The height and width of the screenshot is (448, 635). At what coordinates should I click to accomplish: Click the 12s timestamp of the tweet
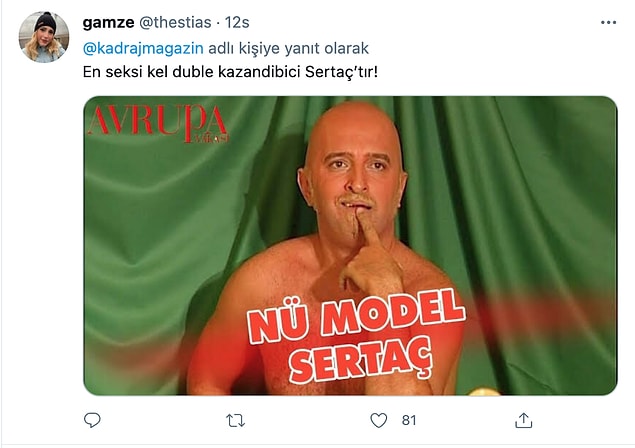click(237, 23)
